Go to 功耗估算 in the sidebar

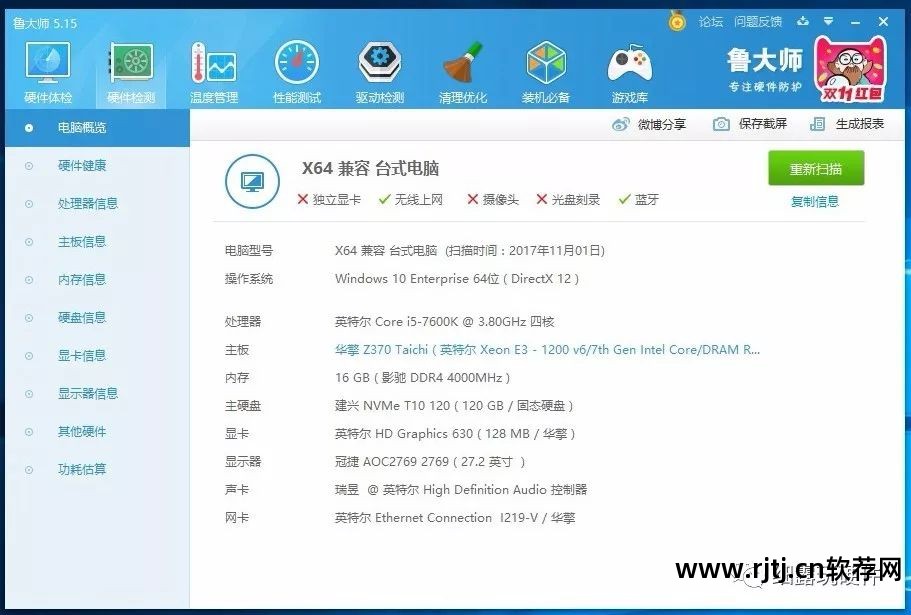[x=82, y=470]
